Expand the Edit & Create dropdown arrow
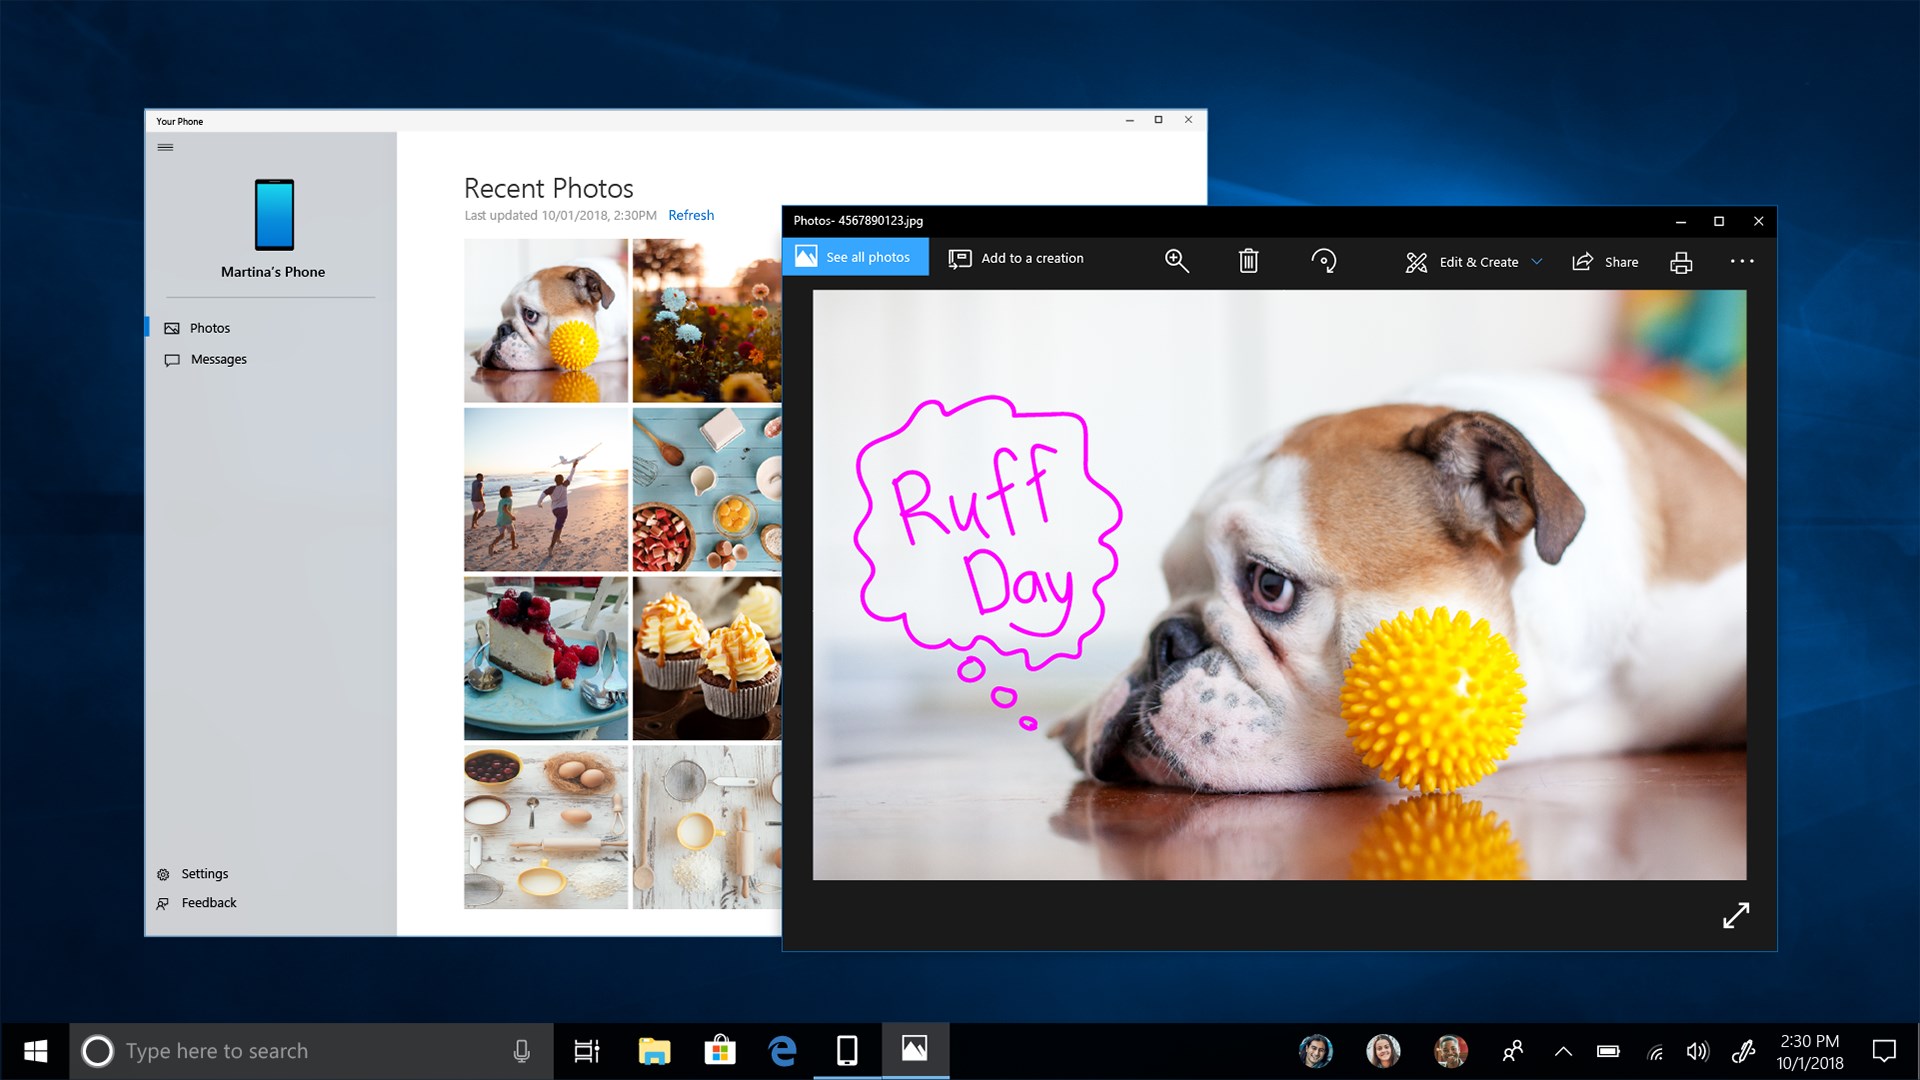The width and height of the screenshot is (1920, 1080). tap(1537, 262)
